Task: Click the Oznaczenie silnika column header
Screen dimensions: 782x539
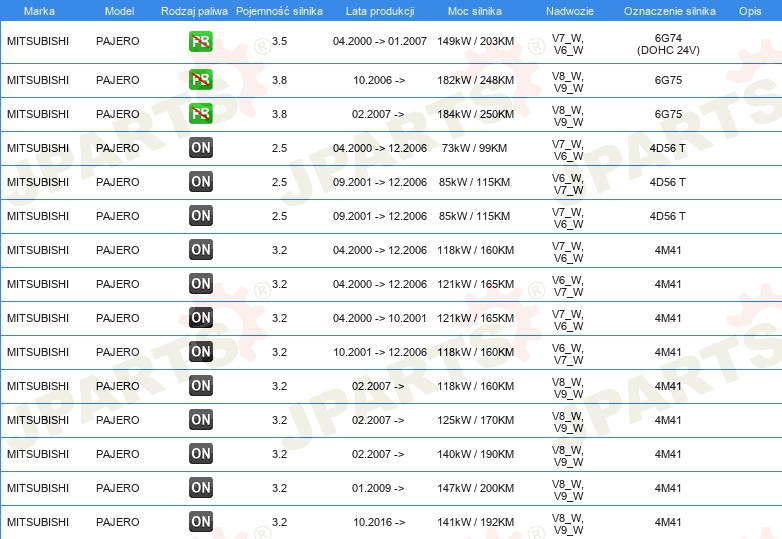Action: pos(669,11)
